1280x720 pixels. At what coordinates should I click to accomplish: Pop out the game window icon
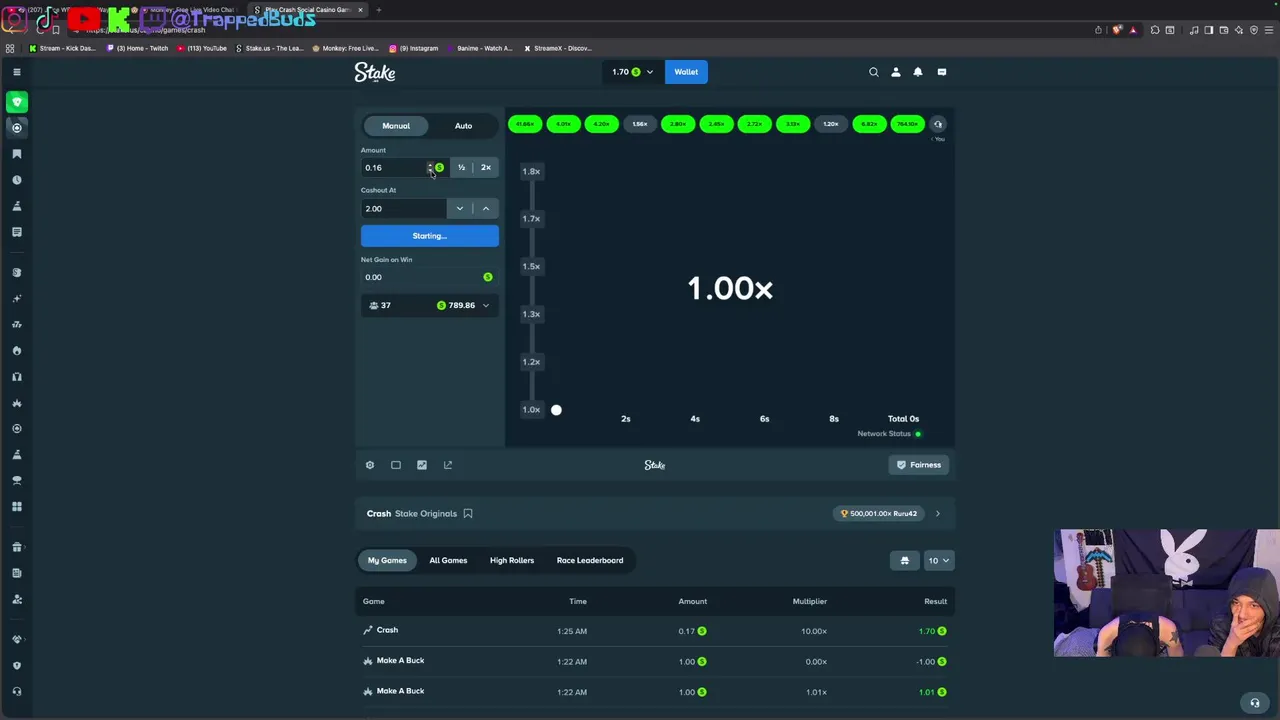[448, 465]
